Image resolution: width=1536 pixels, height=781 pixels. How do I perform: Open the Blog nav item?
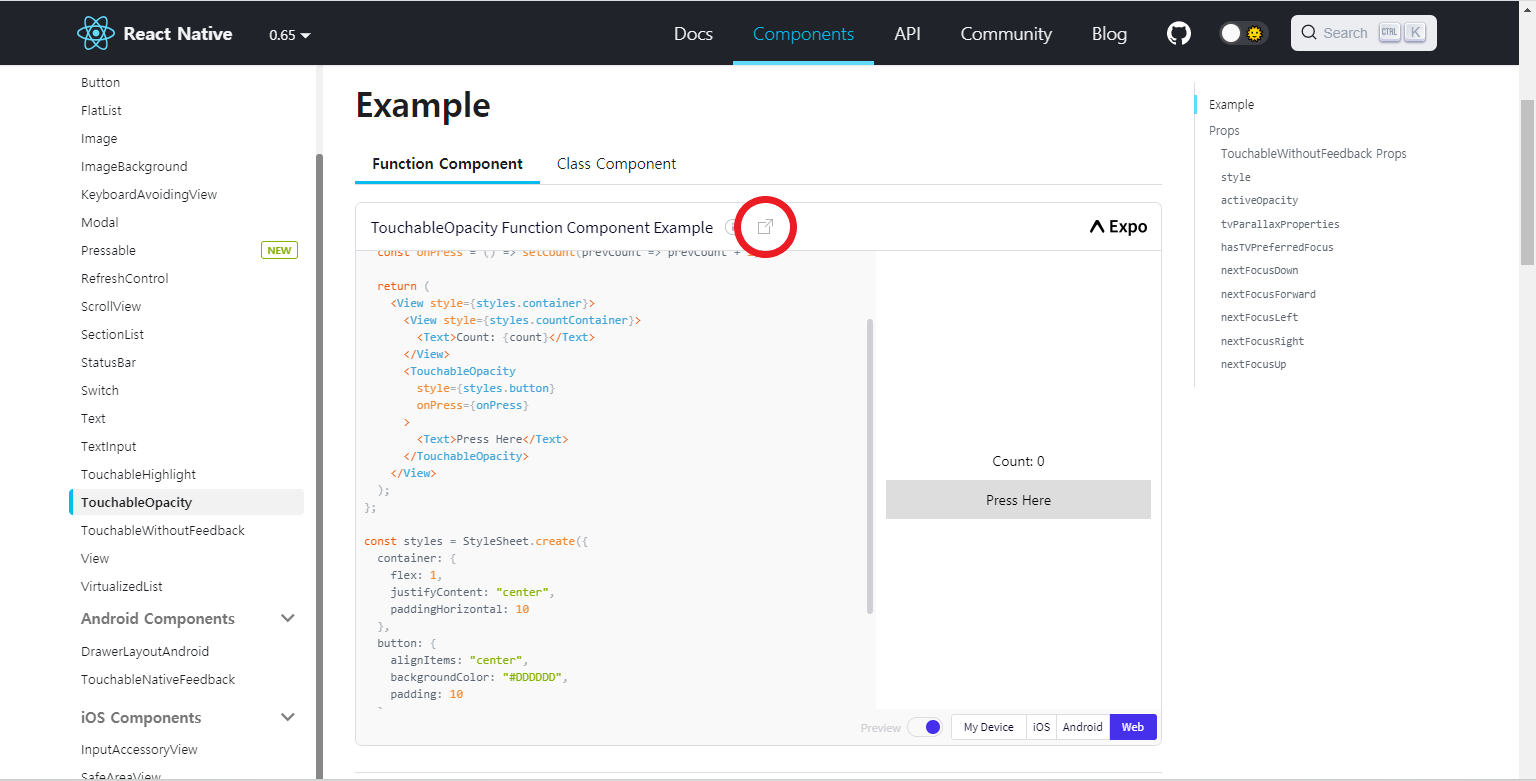[1109, 33]
